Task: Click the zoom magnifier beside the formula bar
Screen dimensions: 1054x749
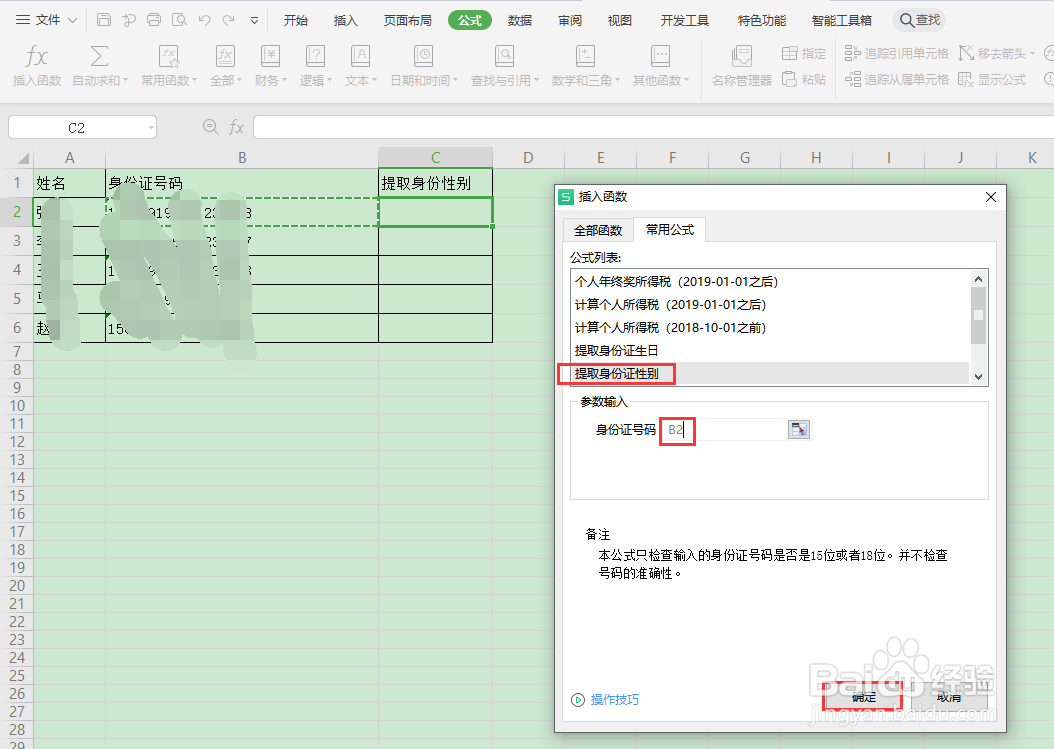Action: click(x=210, y=126)
